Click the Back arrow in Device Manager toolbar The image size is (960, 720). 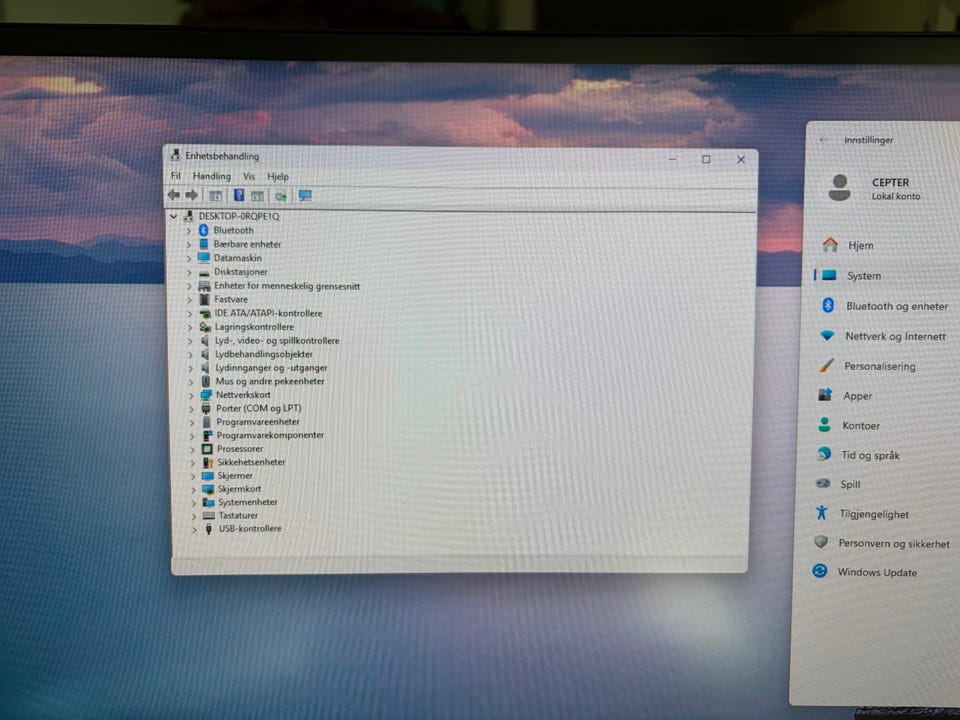[173, 195]
